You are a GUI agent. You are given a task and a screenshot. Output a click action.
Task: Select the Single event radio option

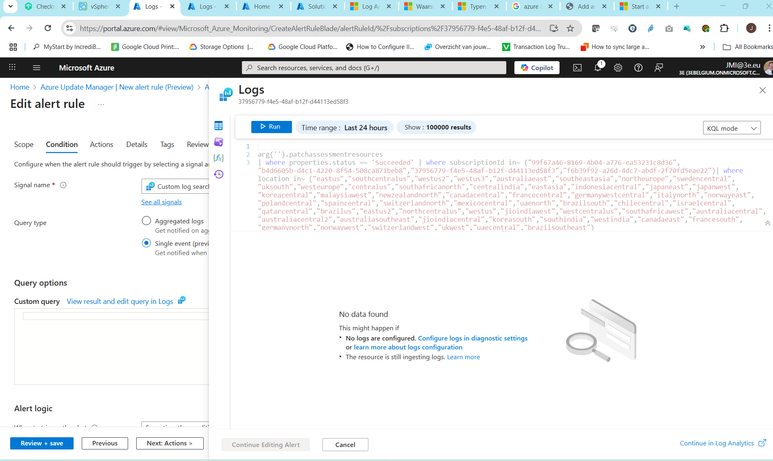click(146, 243)
